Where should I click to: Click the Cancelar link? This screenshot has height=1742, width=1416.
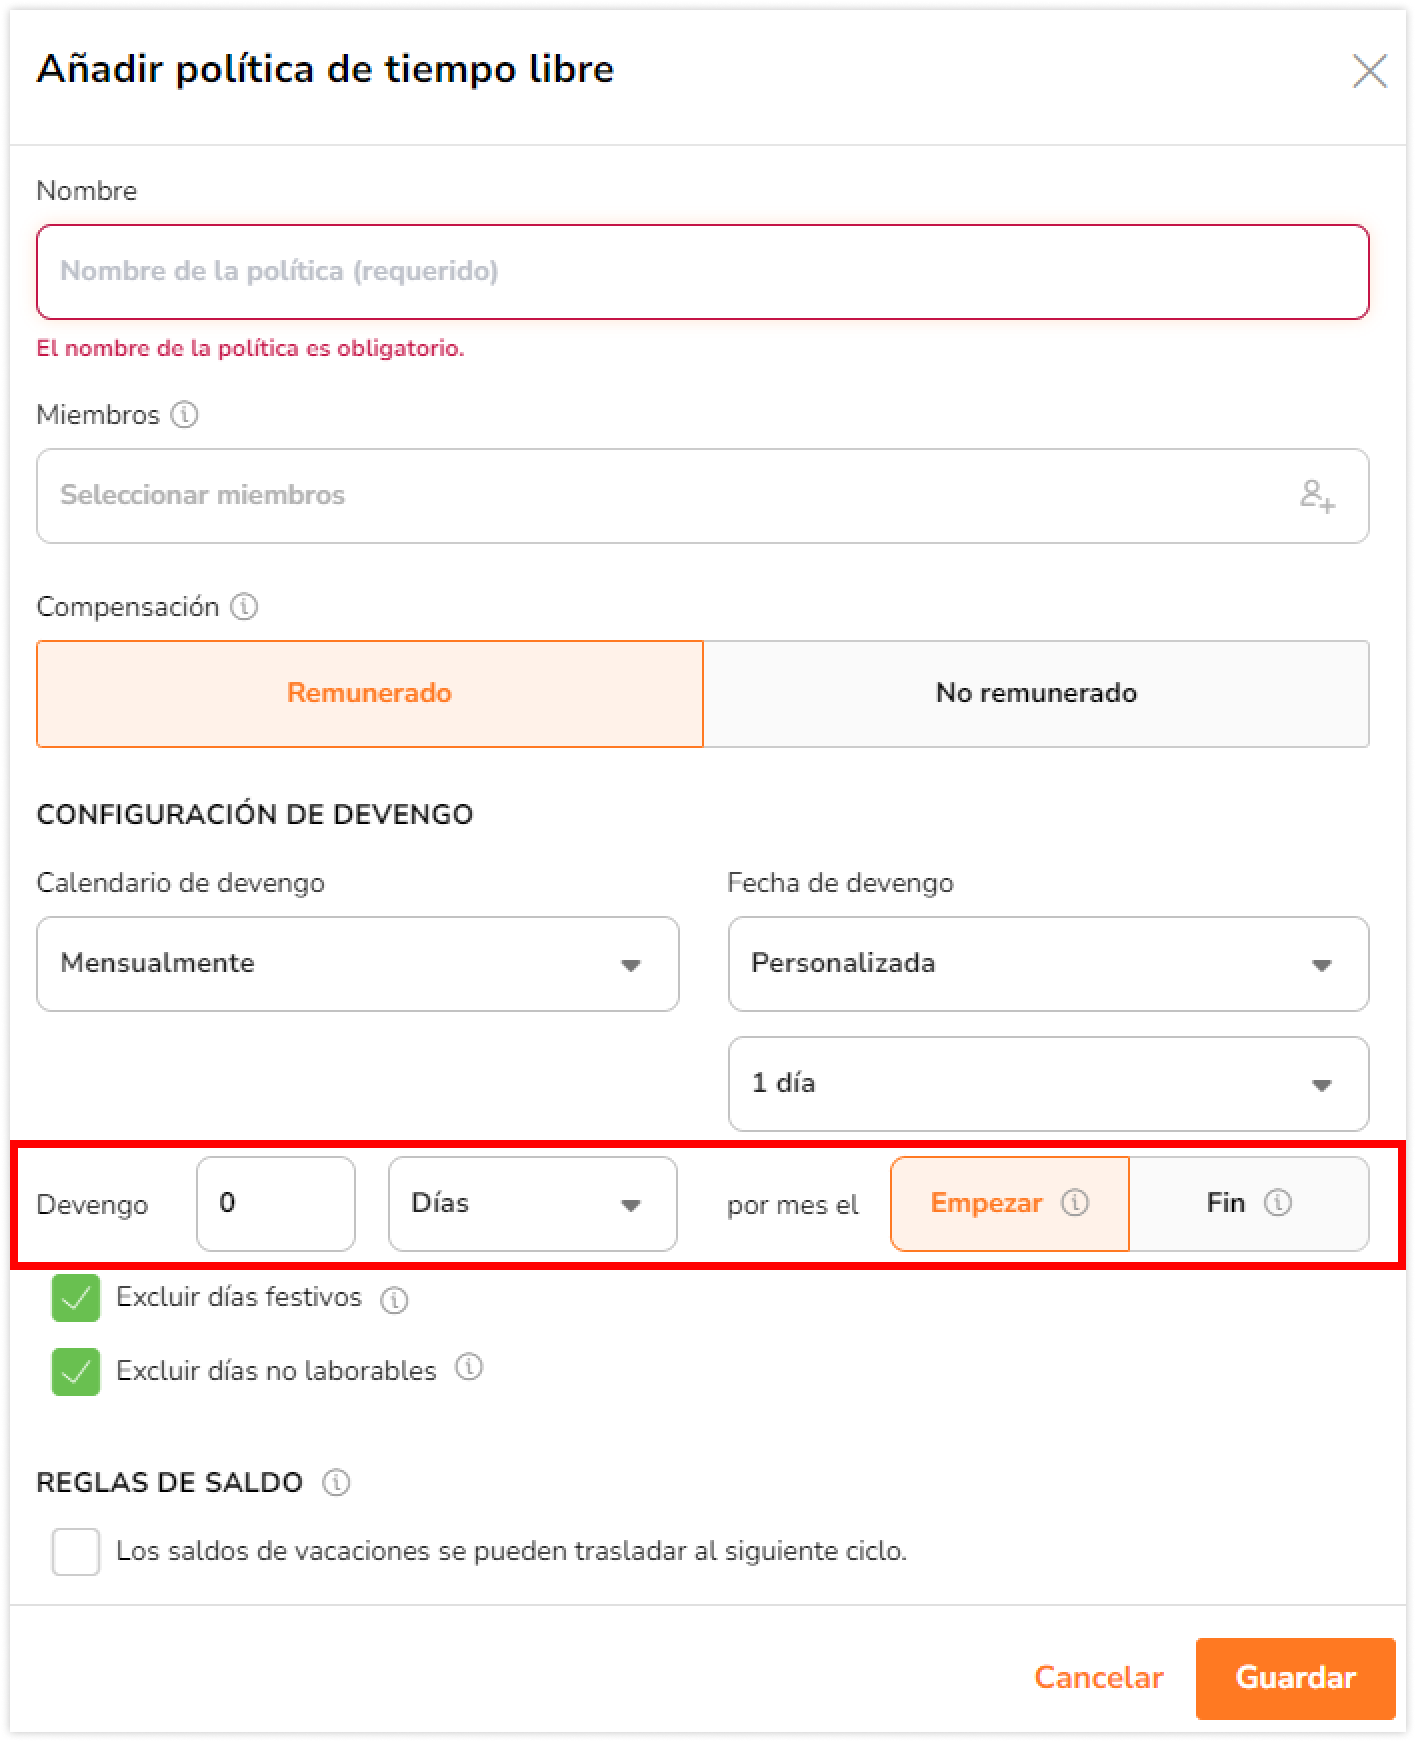tap(1098, 1678)
